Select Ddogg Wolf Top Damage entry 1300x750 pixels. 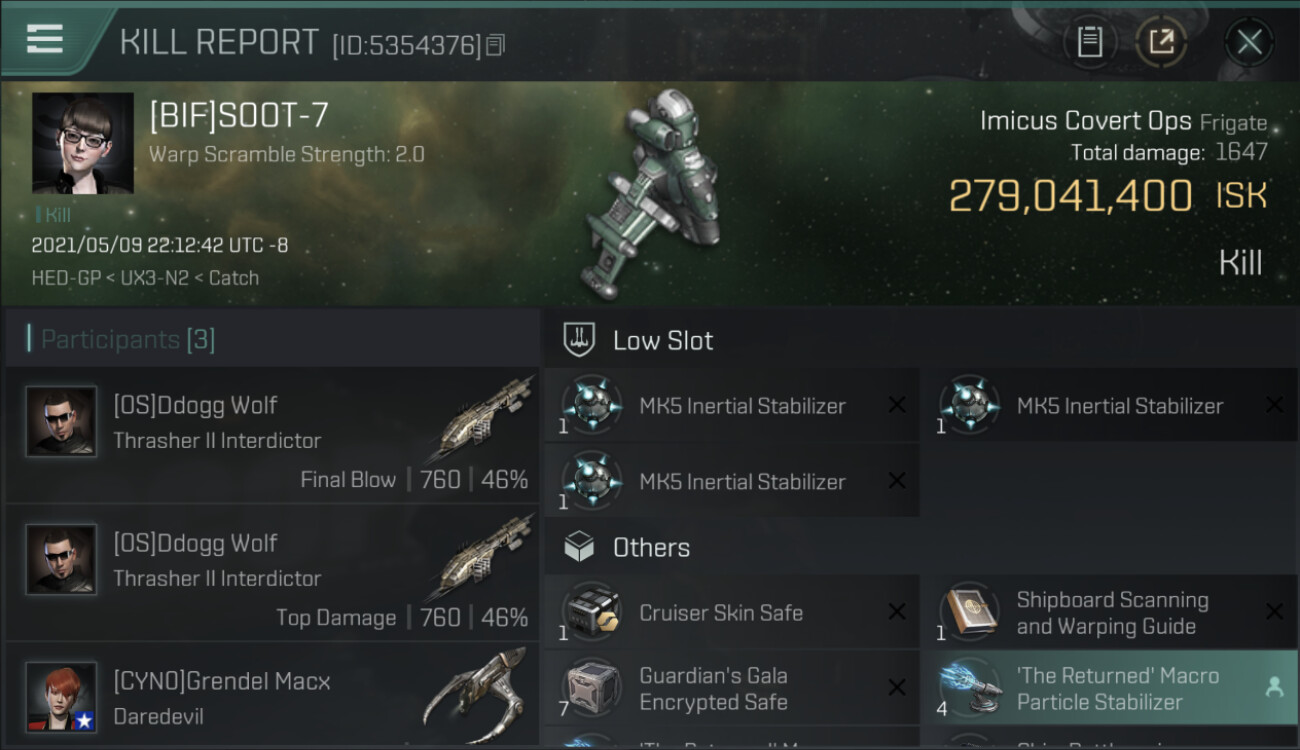[272, 572]
